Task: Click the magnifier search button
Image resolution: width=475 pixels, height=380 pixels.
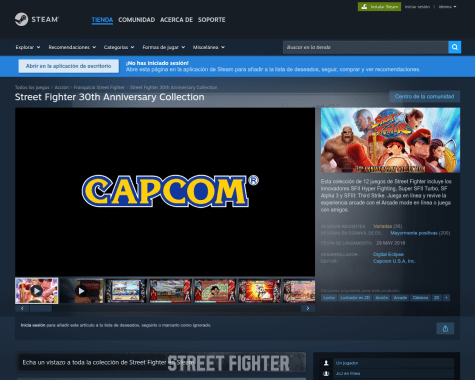Action: [x=454, y=47]
